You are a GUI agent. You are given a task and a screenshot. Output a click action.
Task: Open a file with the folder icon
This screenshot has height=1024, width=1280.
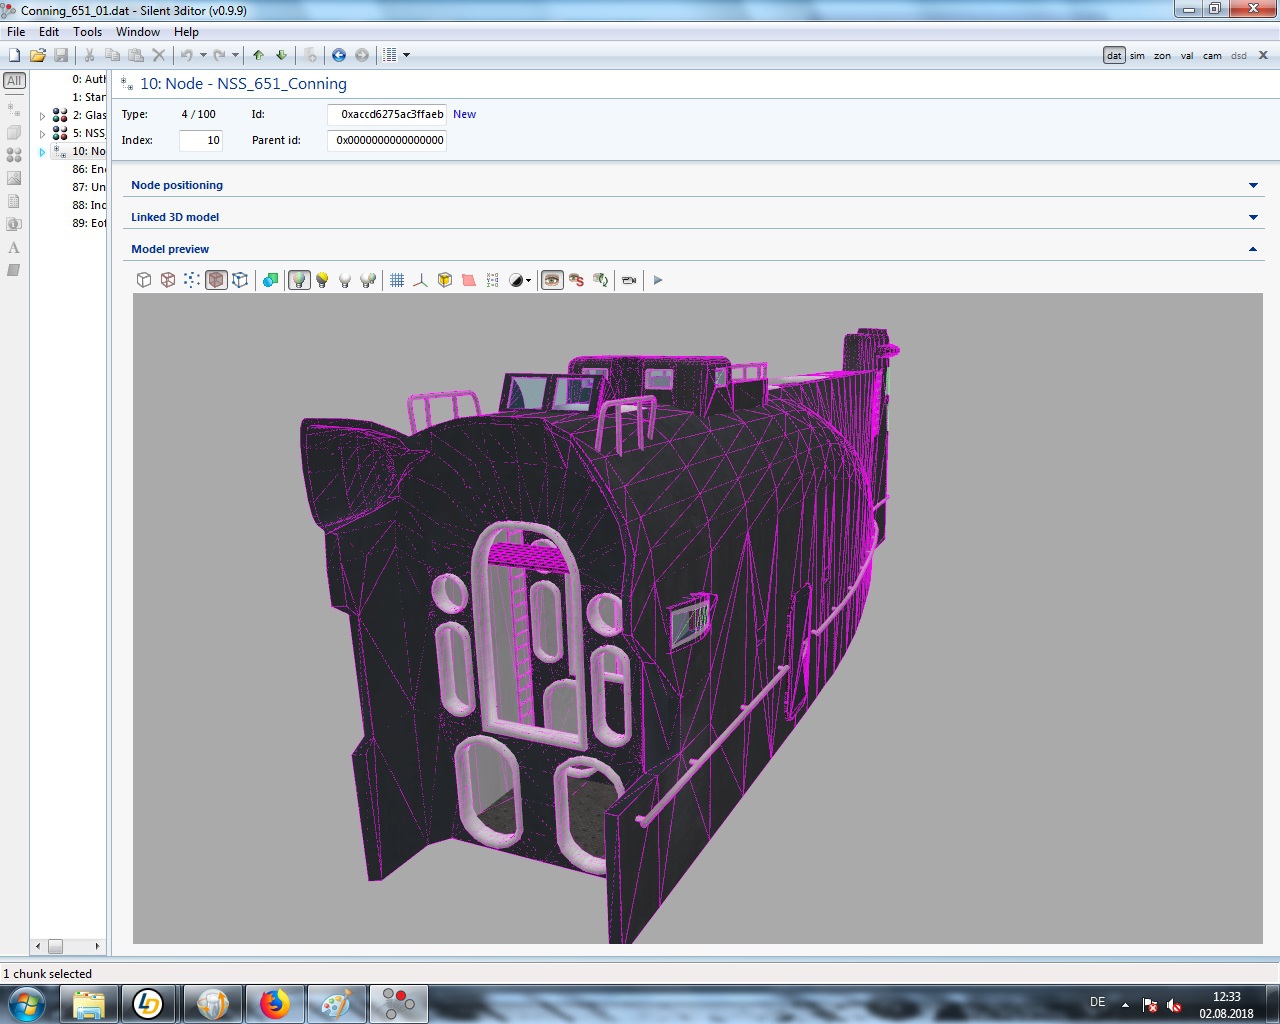(x=37, y=55)
